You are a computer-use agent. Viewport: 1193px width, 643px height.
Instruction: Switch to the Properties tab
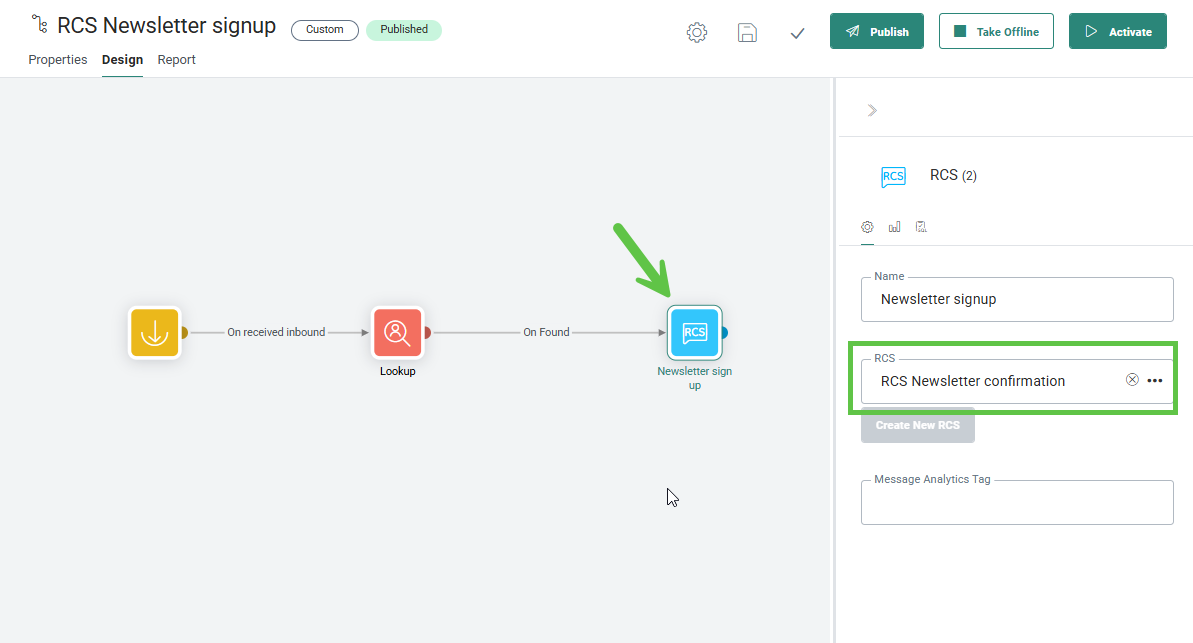coord(58,60)
